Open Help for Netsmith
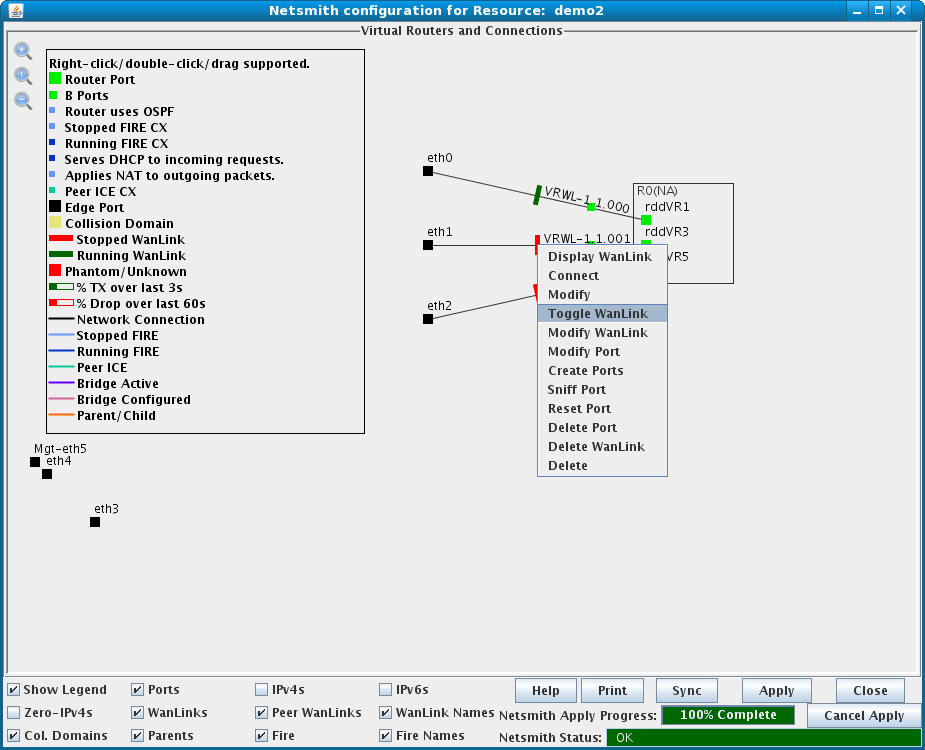 coord(546,690)
